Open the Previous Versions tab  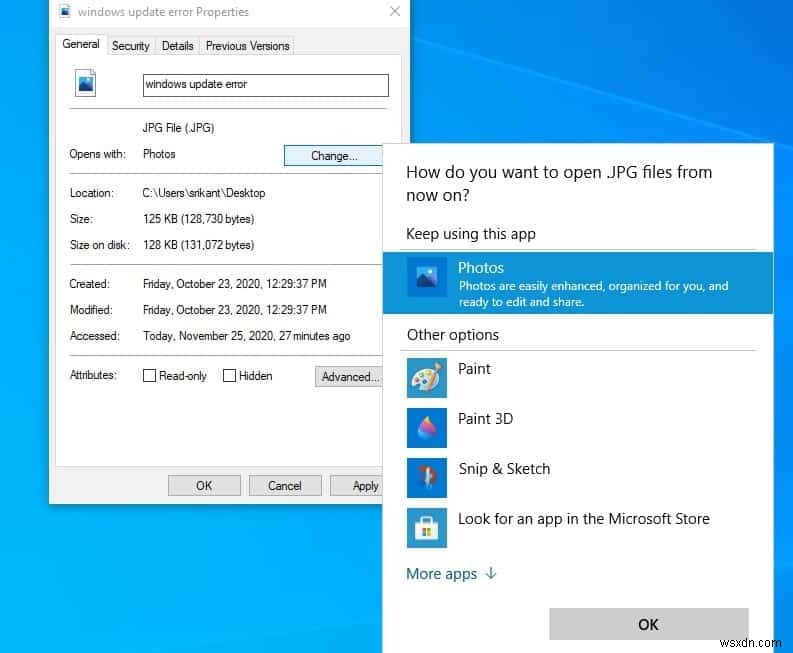pyautogui.click(x=247, y=46)
